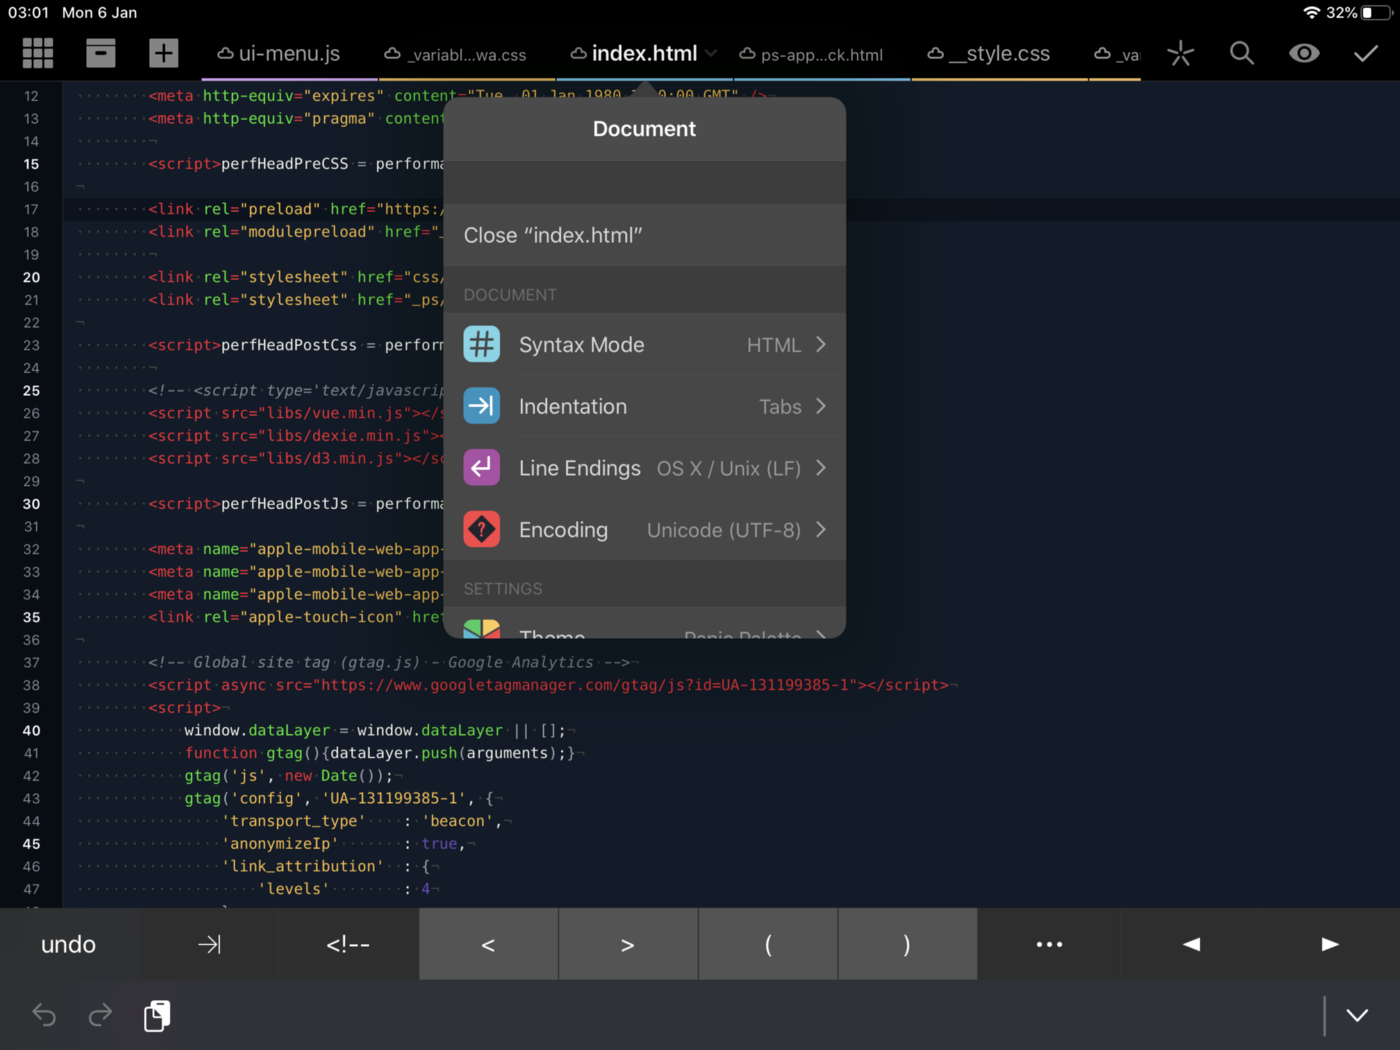Tap the checkmark done icon in toolbar

(1366, 53)
